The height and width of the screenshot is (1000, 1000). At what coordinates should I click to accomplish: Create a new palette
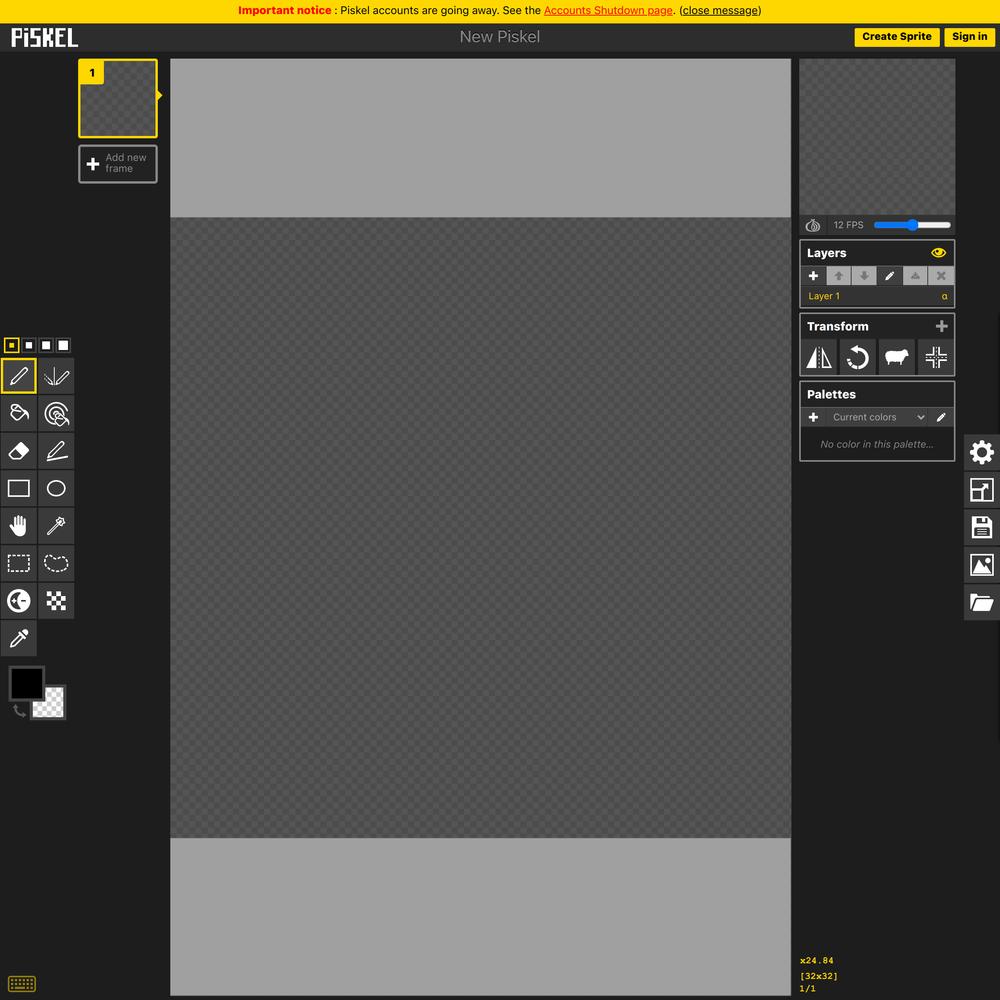(x=813, y=417)
